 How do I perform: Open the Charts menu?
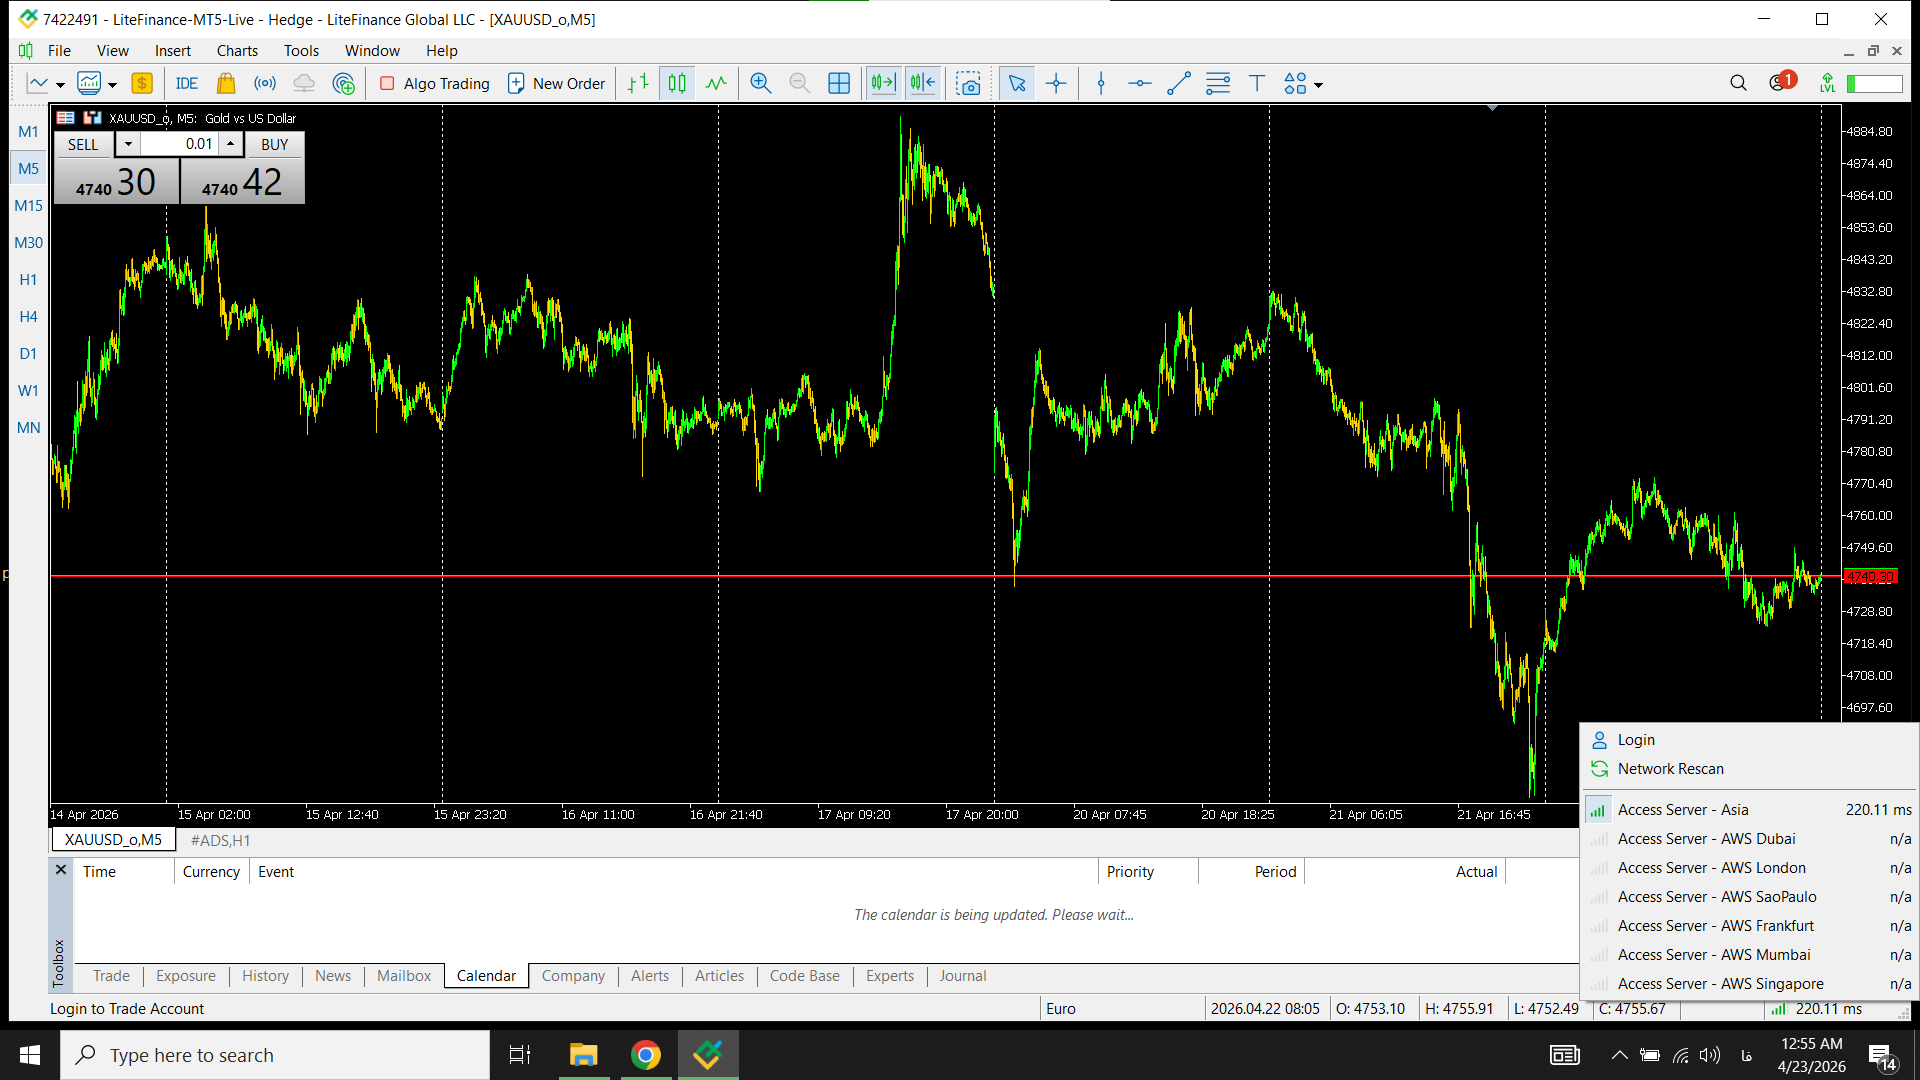(237, 51)
